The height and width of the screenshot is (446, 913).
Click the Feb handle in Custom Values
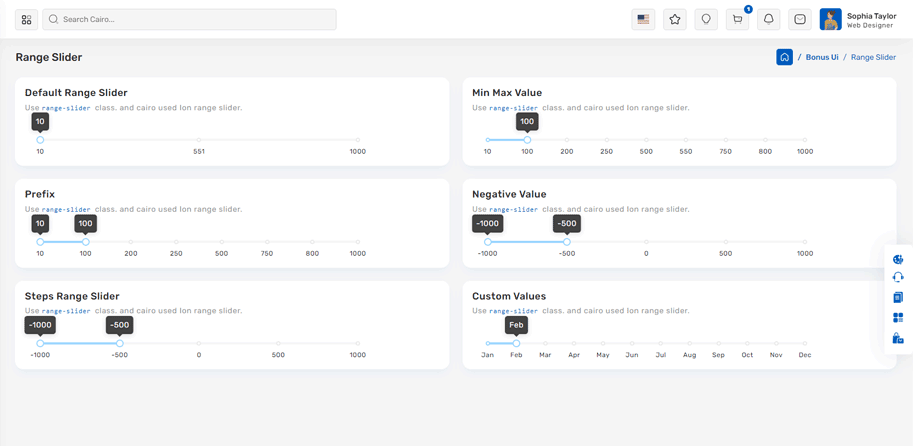point(516,343)
